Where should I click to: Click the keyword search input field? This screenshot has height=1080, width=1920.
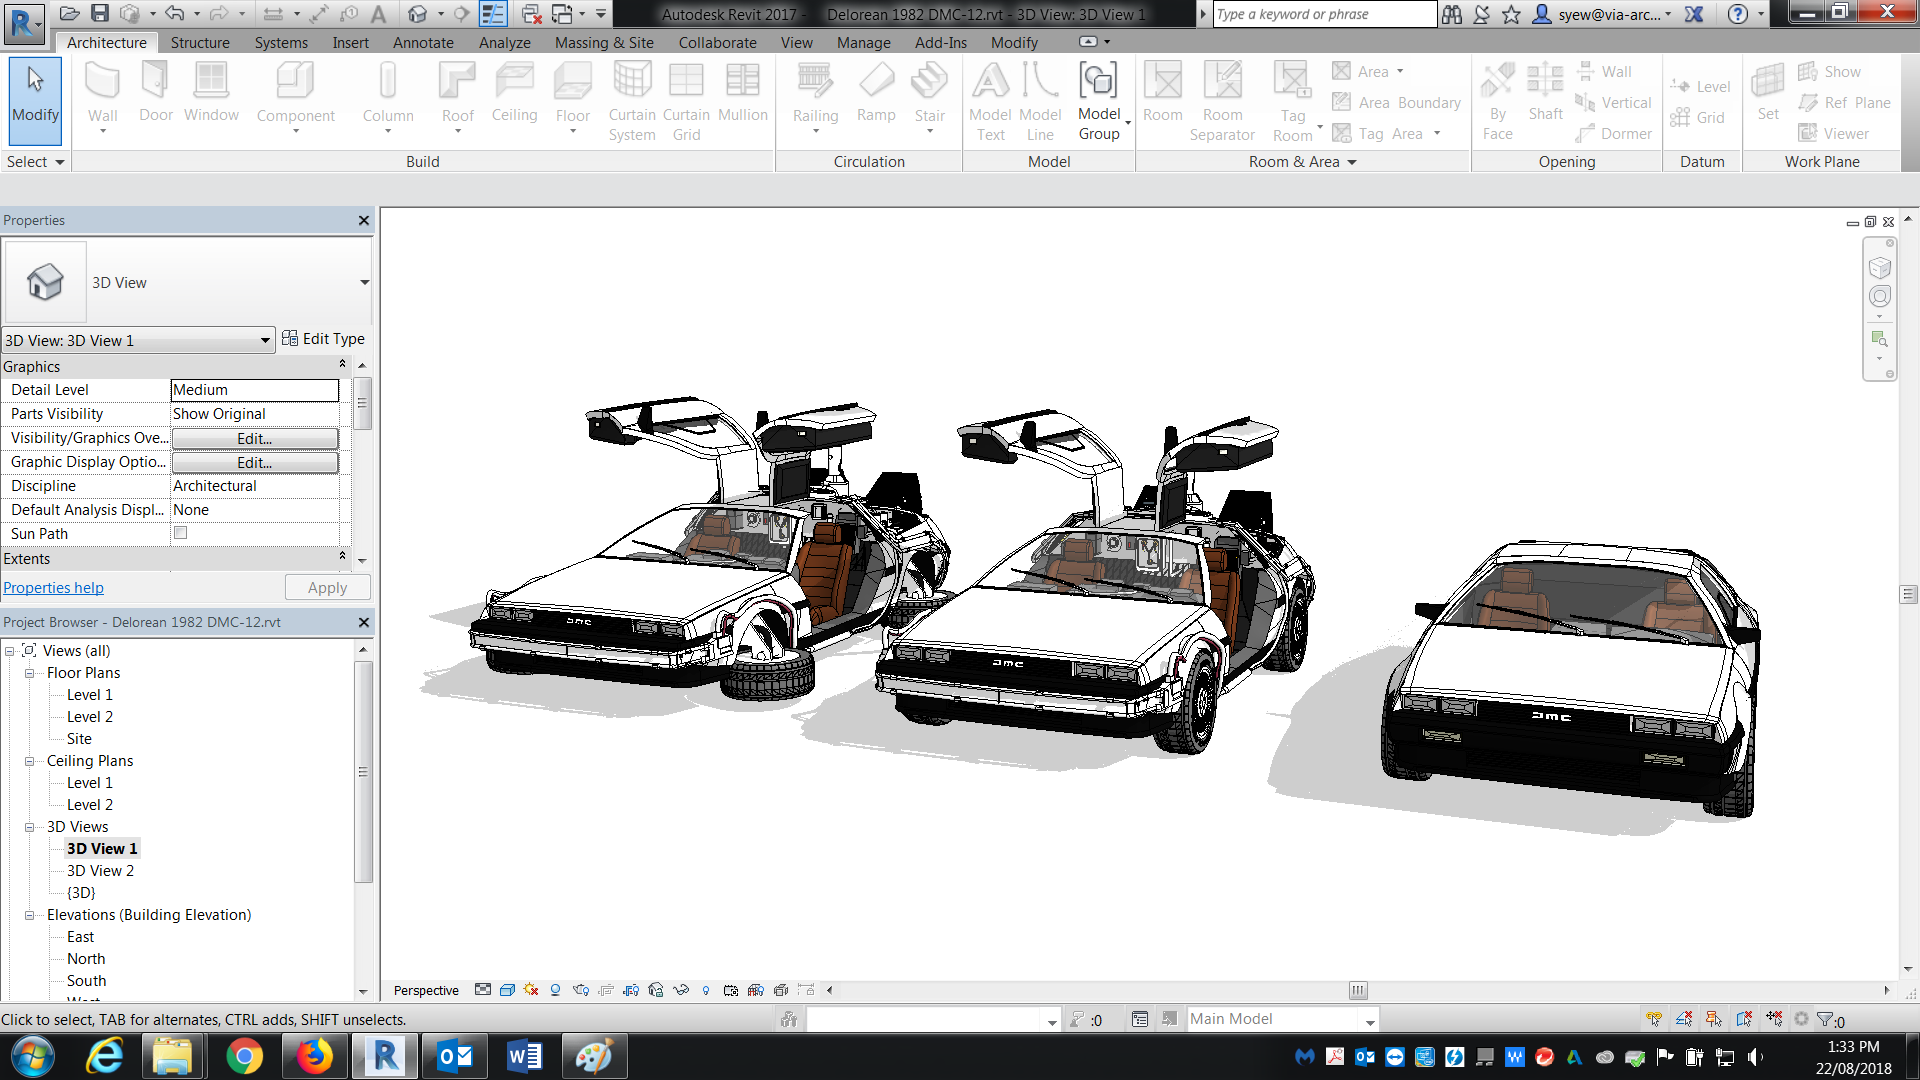click(1324, 14)
